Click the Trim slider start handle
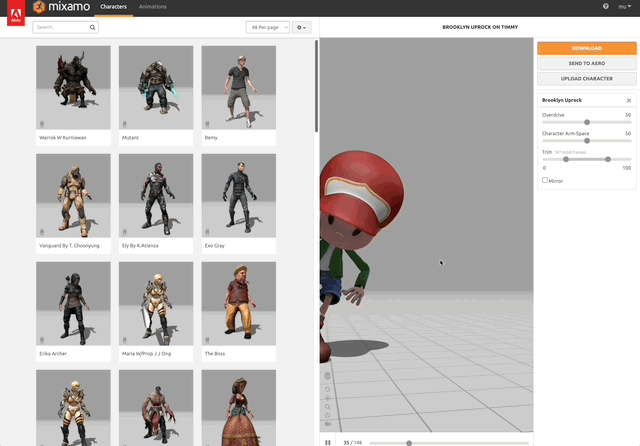640x446 pixels. [566, 159]
